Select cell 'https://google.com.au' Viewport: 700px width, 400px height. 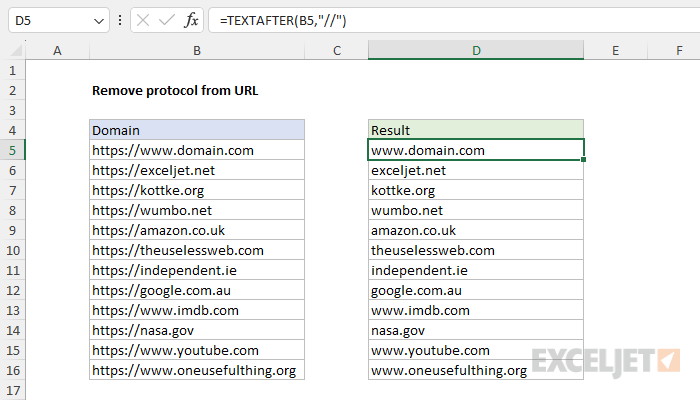197,290
